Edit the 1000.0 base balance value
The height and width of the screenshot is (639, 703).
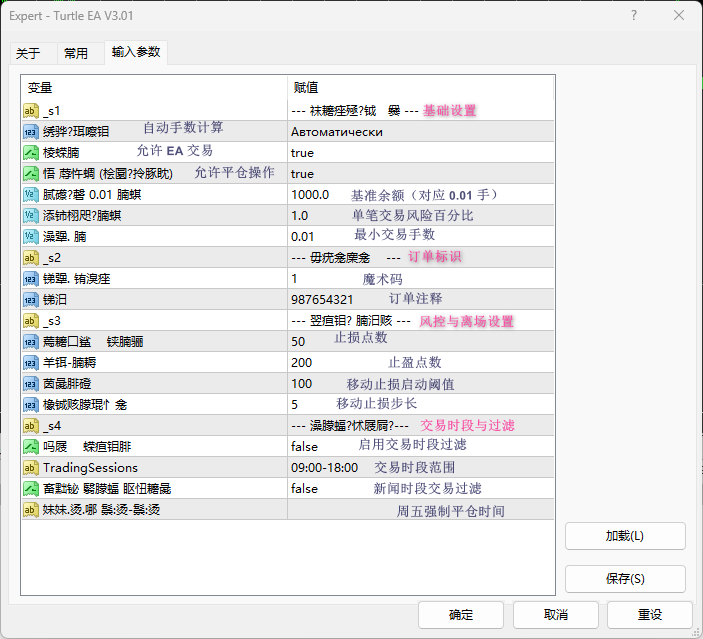421,195
